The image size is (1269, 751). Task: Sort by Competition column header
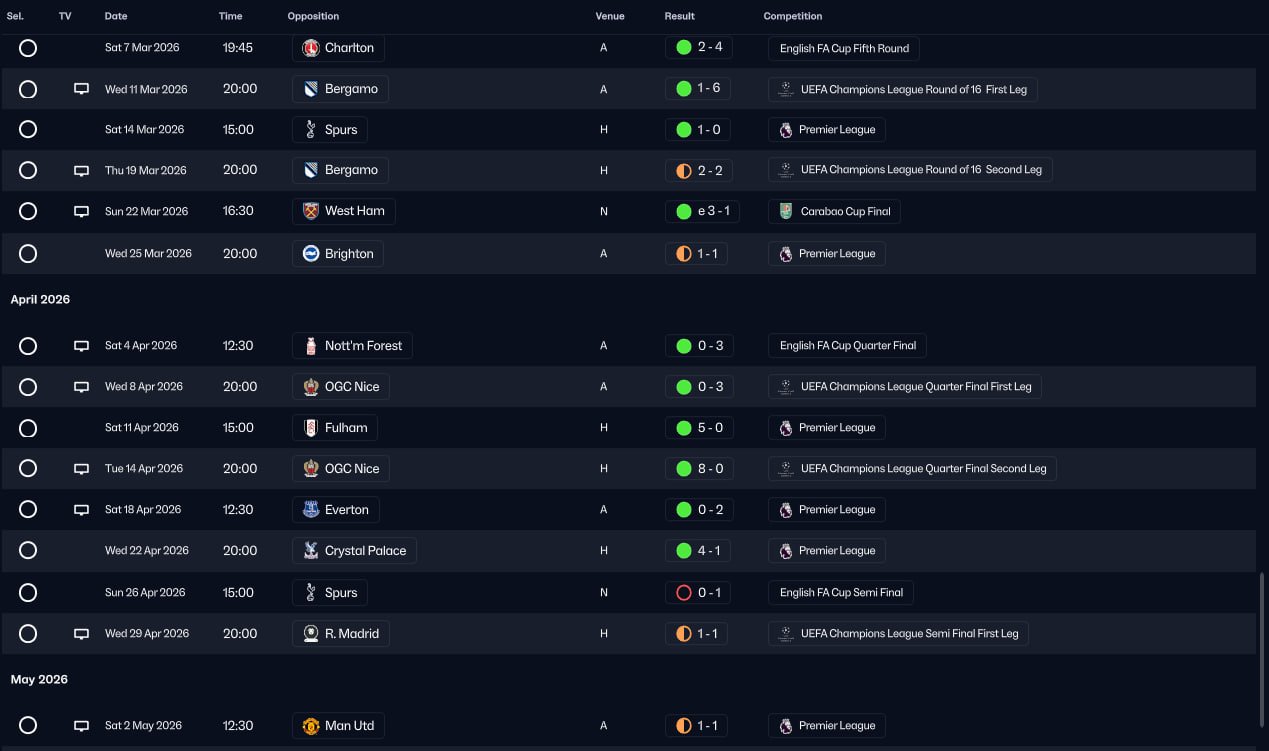pyautogui.click(x=792, y=16)
